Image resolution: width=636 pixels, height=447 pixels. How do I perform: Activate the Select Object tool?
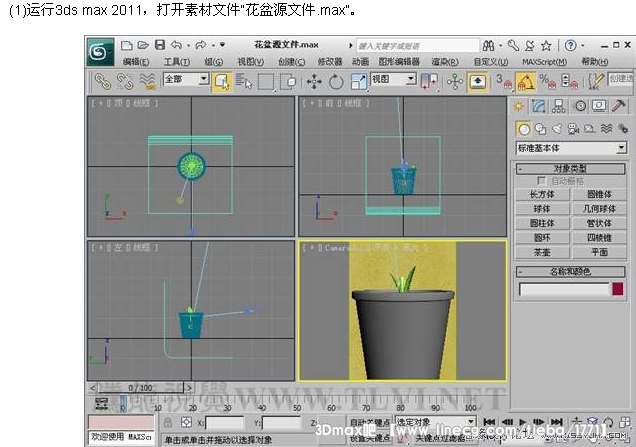[x=222, y=82]
